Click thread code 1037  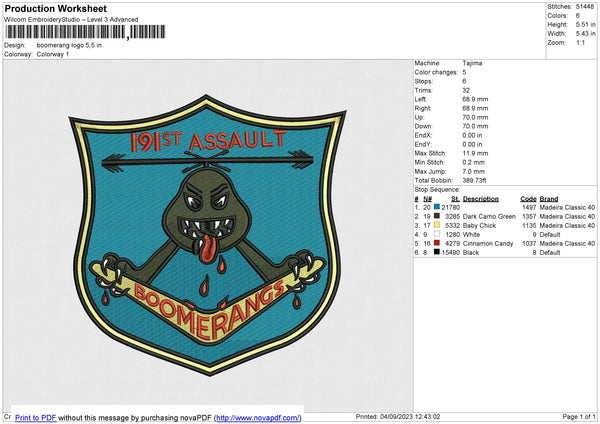(529, 243)
